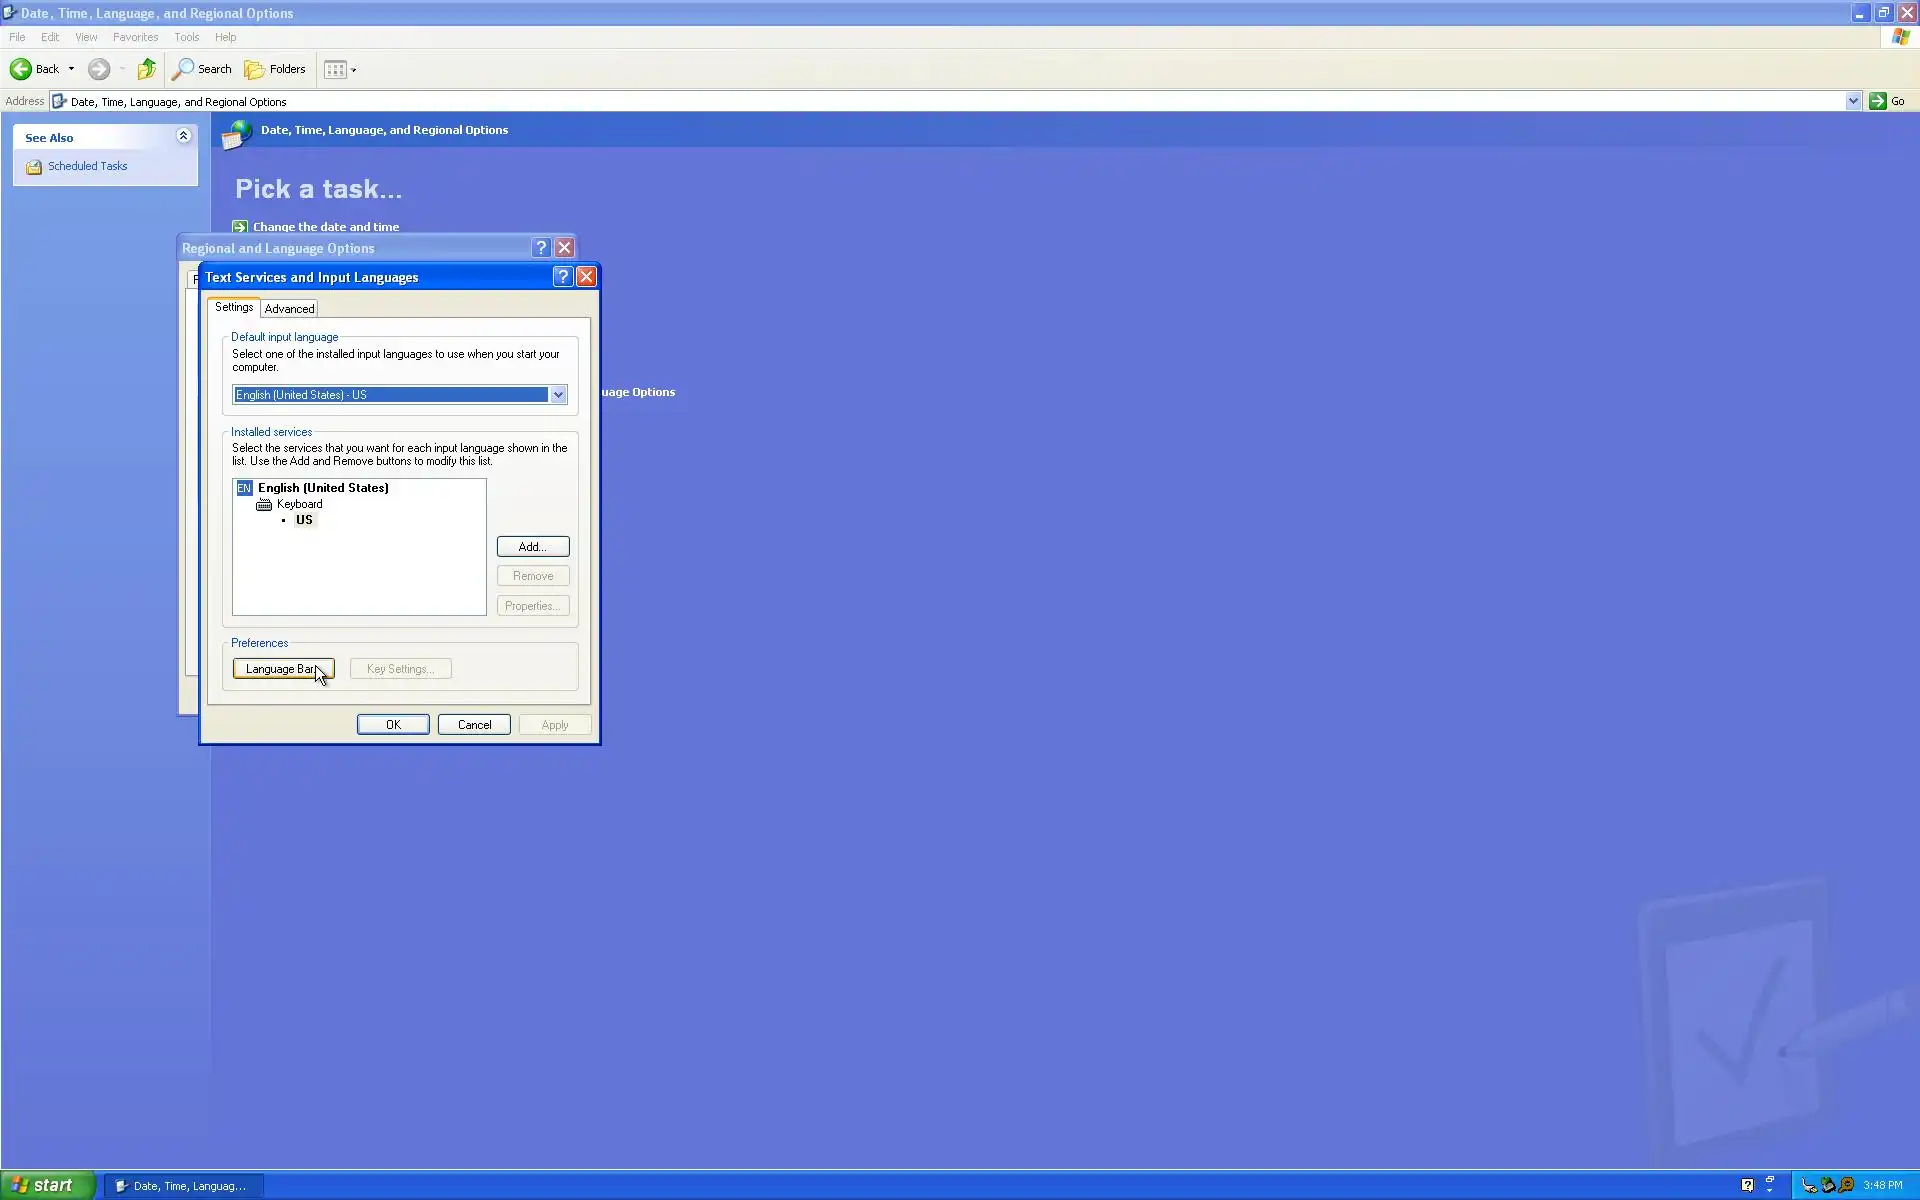Switch to the Advanced tab
Screen dimensions: 1920x1200
pyautogui.click(x=289, y=309)
